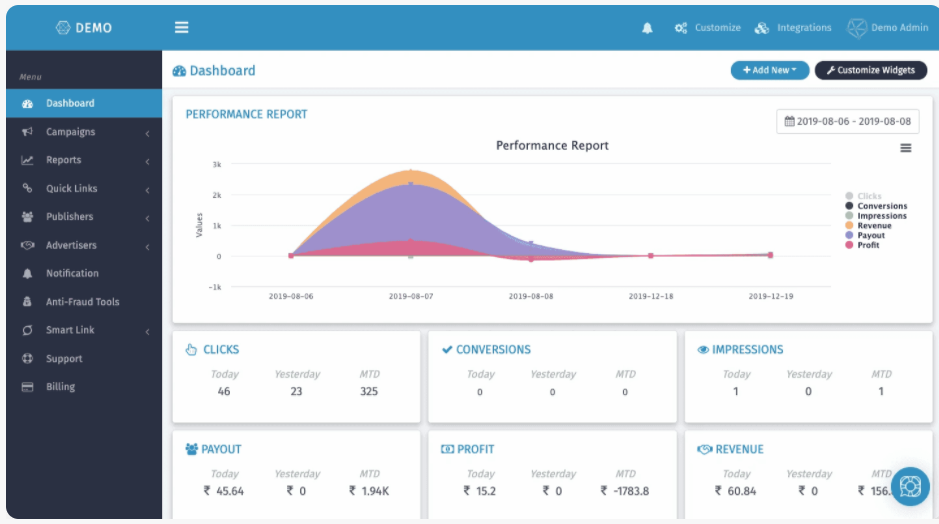
Task: Click the Integrations icon in top bar
Action: 762,28
